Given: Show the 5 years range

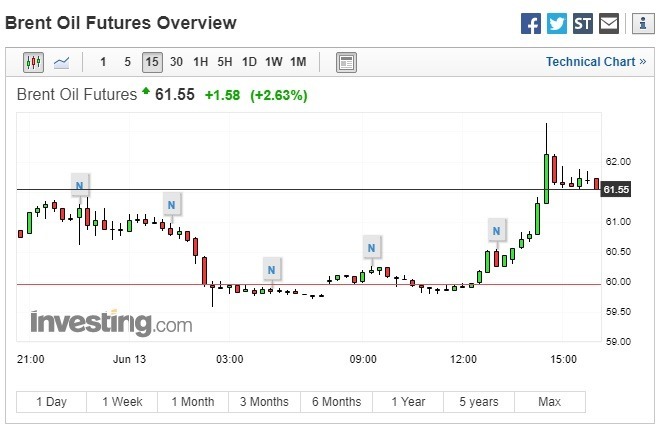Looking at the screenshot, I should tap(479, 402).
